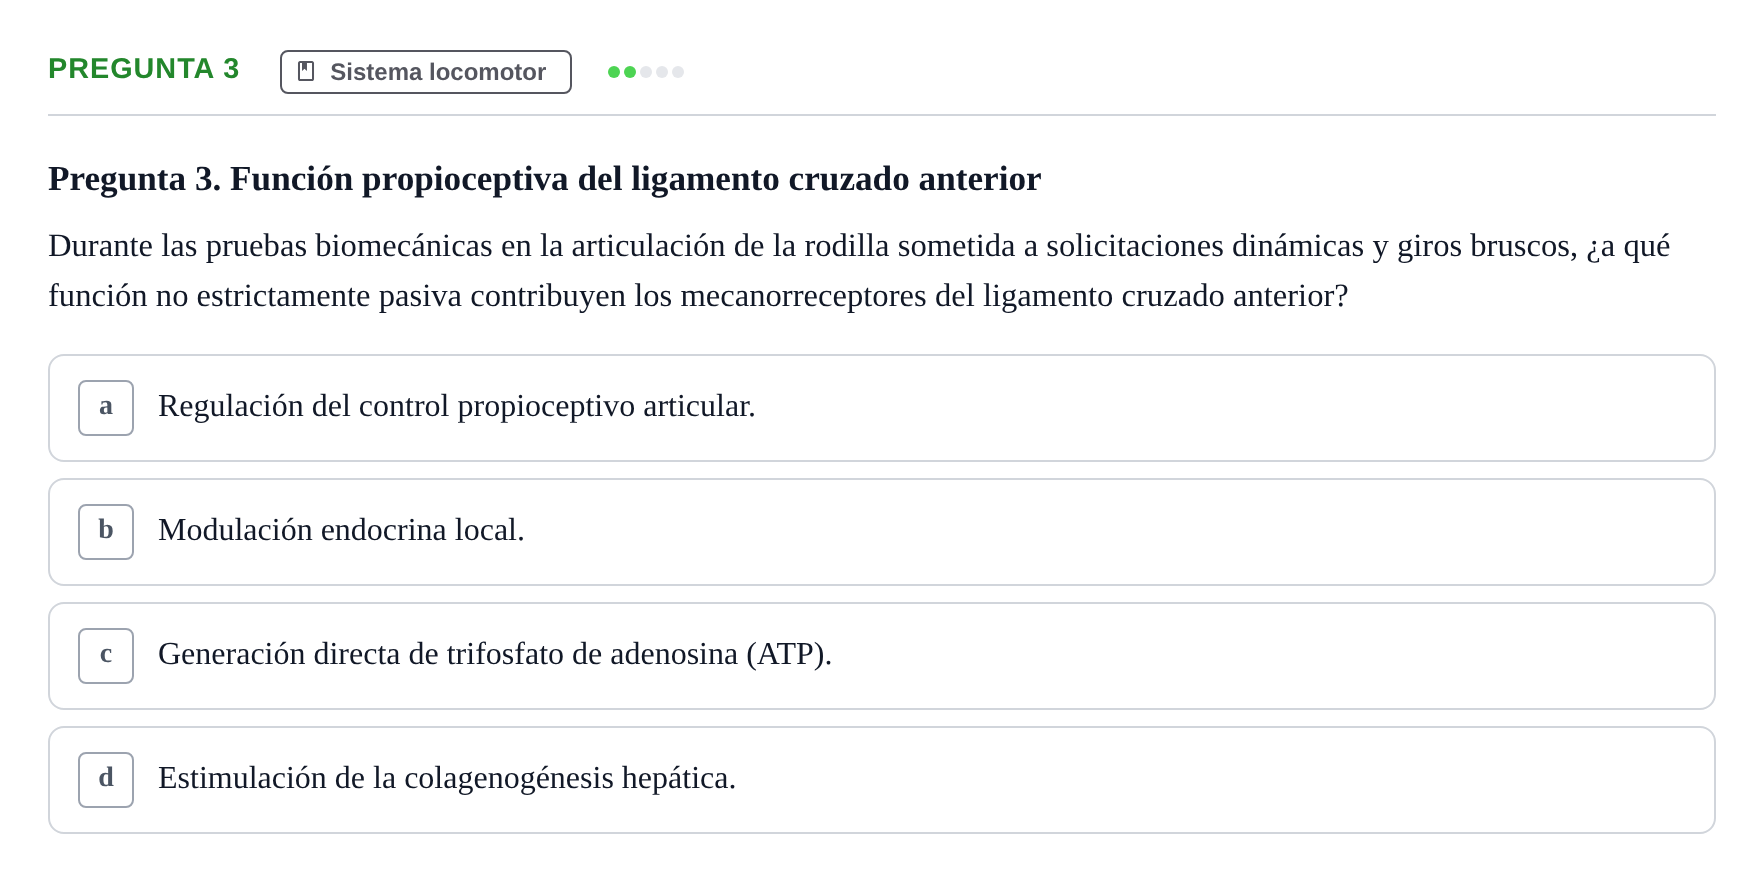The width and height of the screenshot is (1764, 882).
Task: Choose answer 'Generación directa de trifosfato de adenosina'
Action: (882, 656)
